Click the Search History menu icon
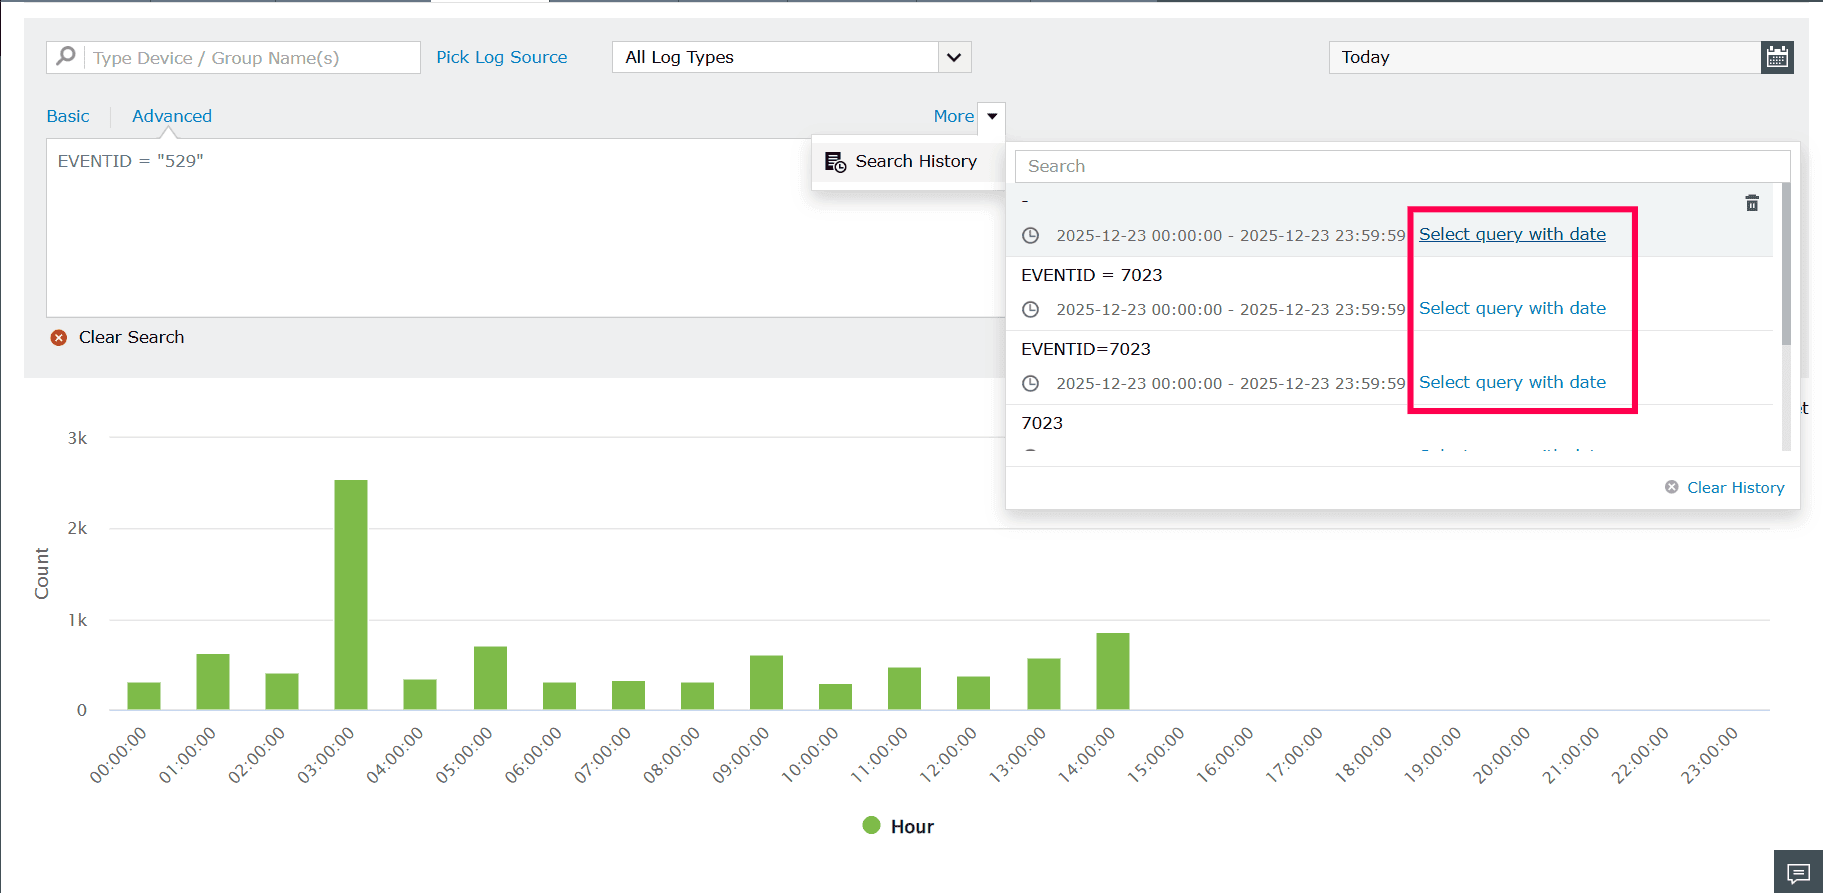Screen dimensions: 1823x893 835,162
